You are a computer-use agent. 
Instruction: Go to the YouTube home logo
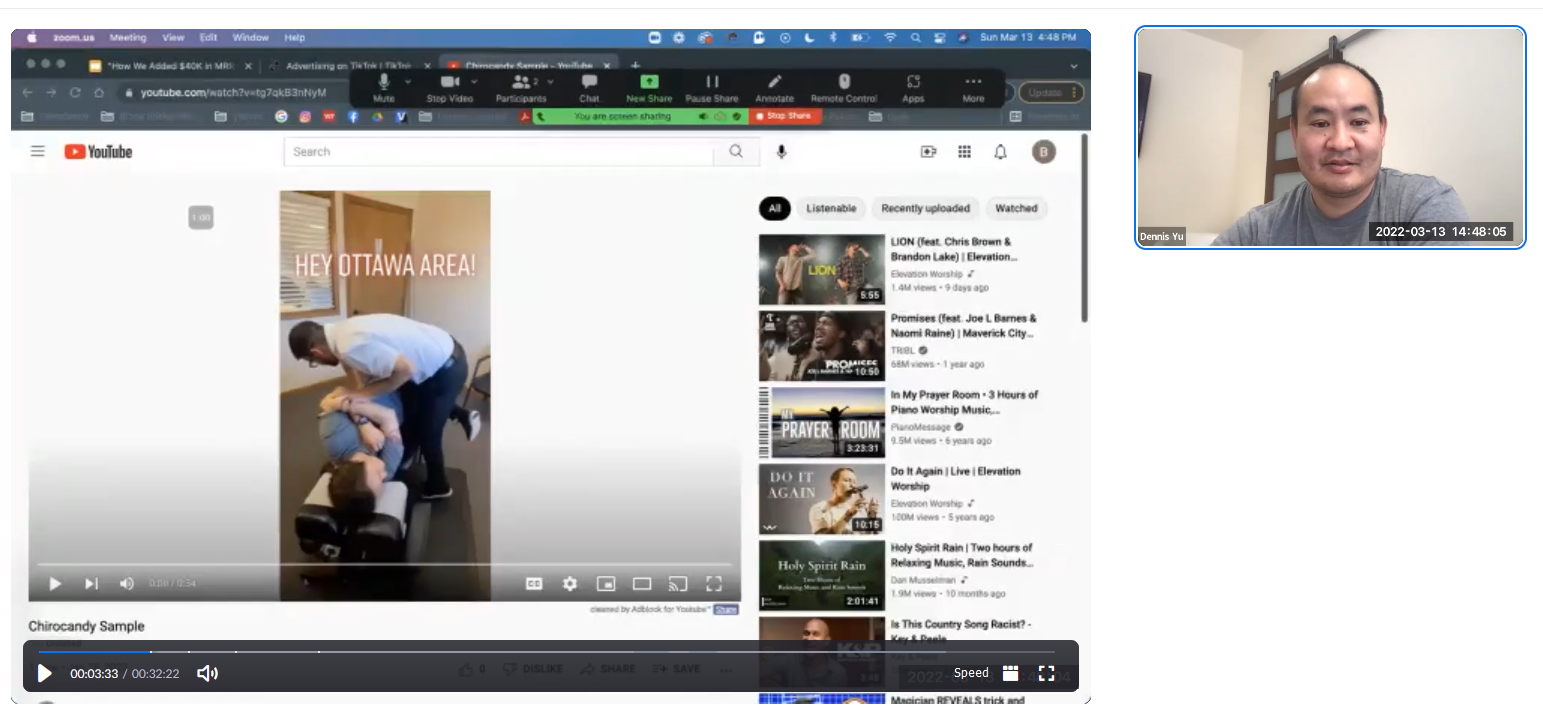tap(98, 151)
